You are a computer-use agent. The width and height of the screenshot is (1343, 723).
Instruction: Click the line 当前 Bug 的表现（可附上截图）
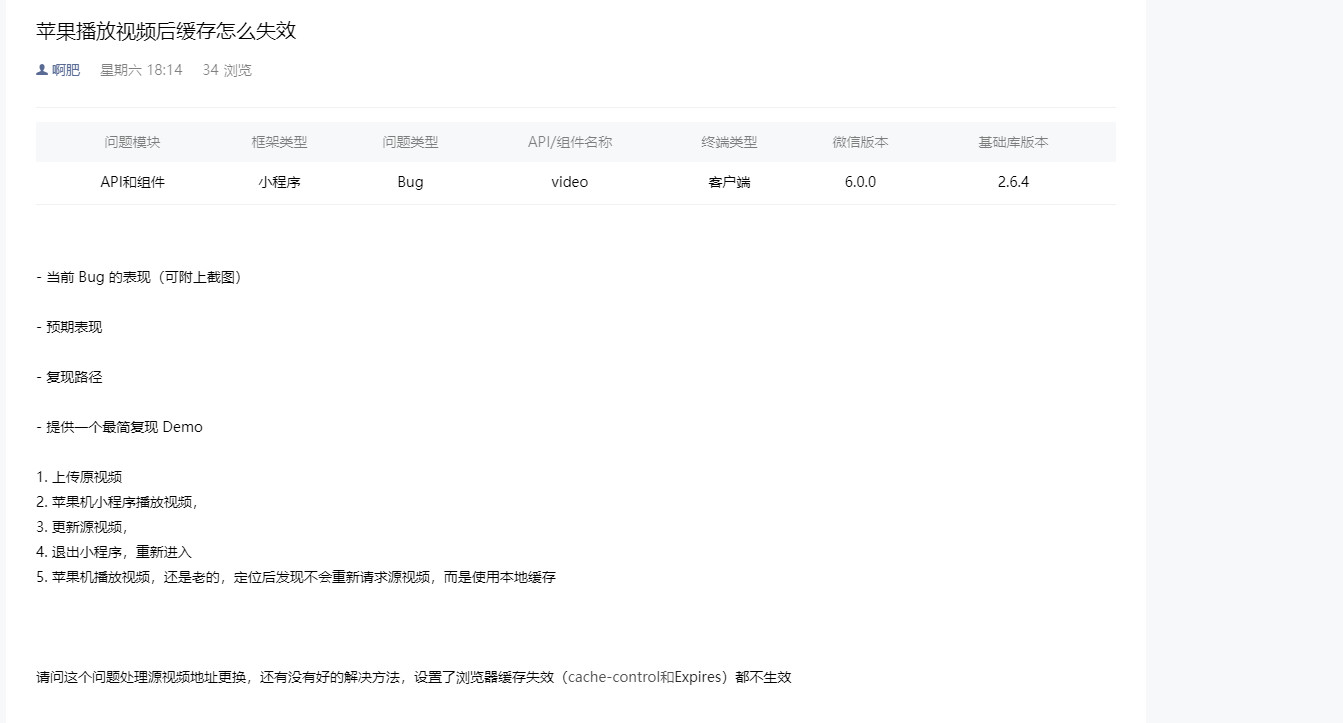(x=139, y=277)
